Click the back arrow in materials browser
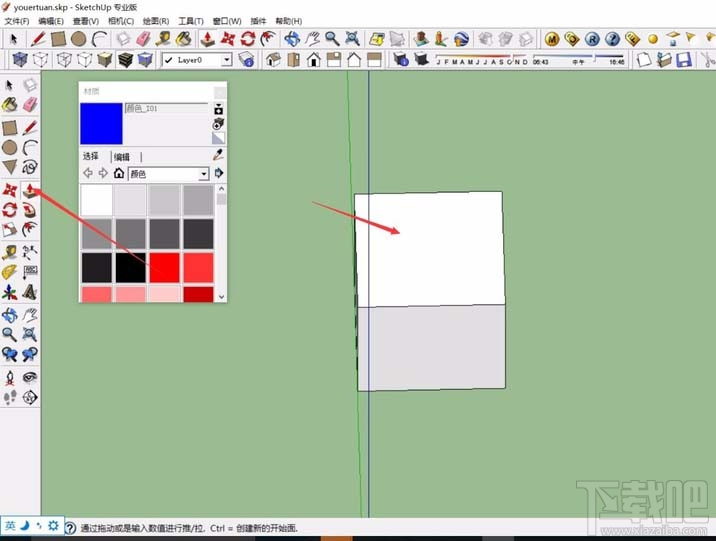 [x=88, y=173]
